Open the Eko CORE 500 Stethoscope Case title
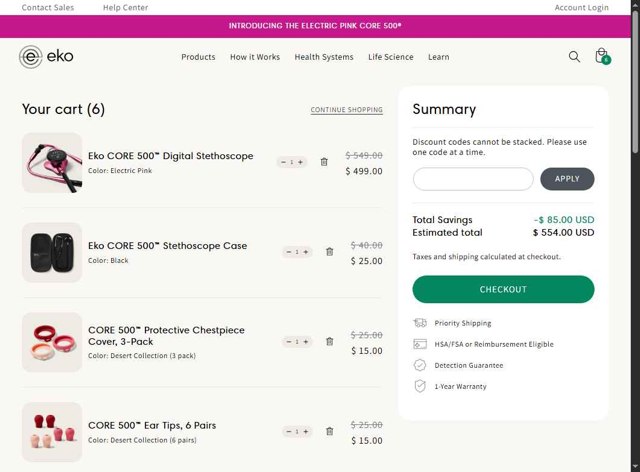The width and height of the screenshot is (640, 472). (x=167, y=245)
